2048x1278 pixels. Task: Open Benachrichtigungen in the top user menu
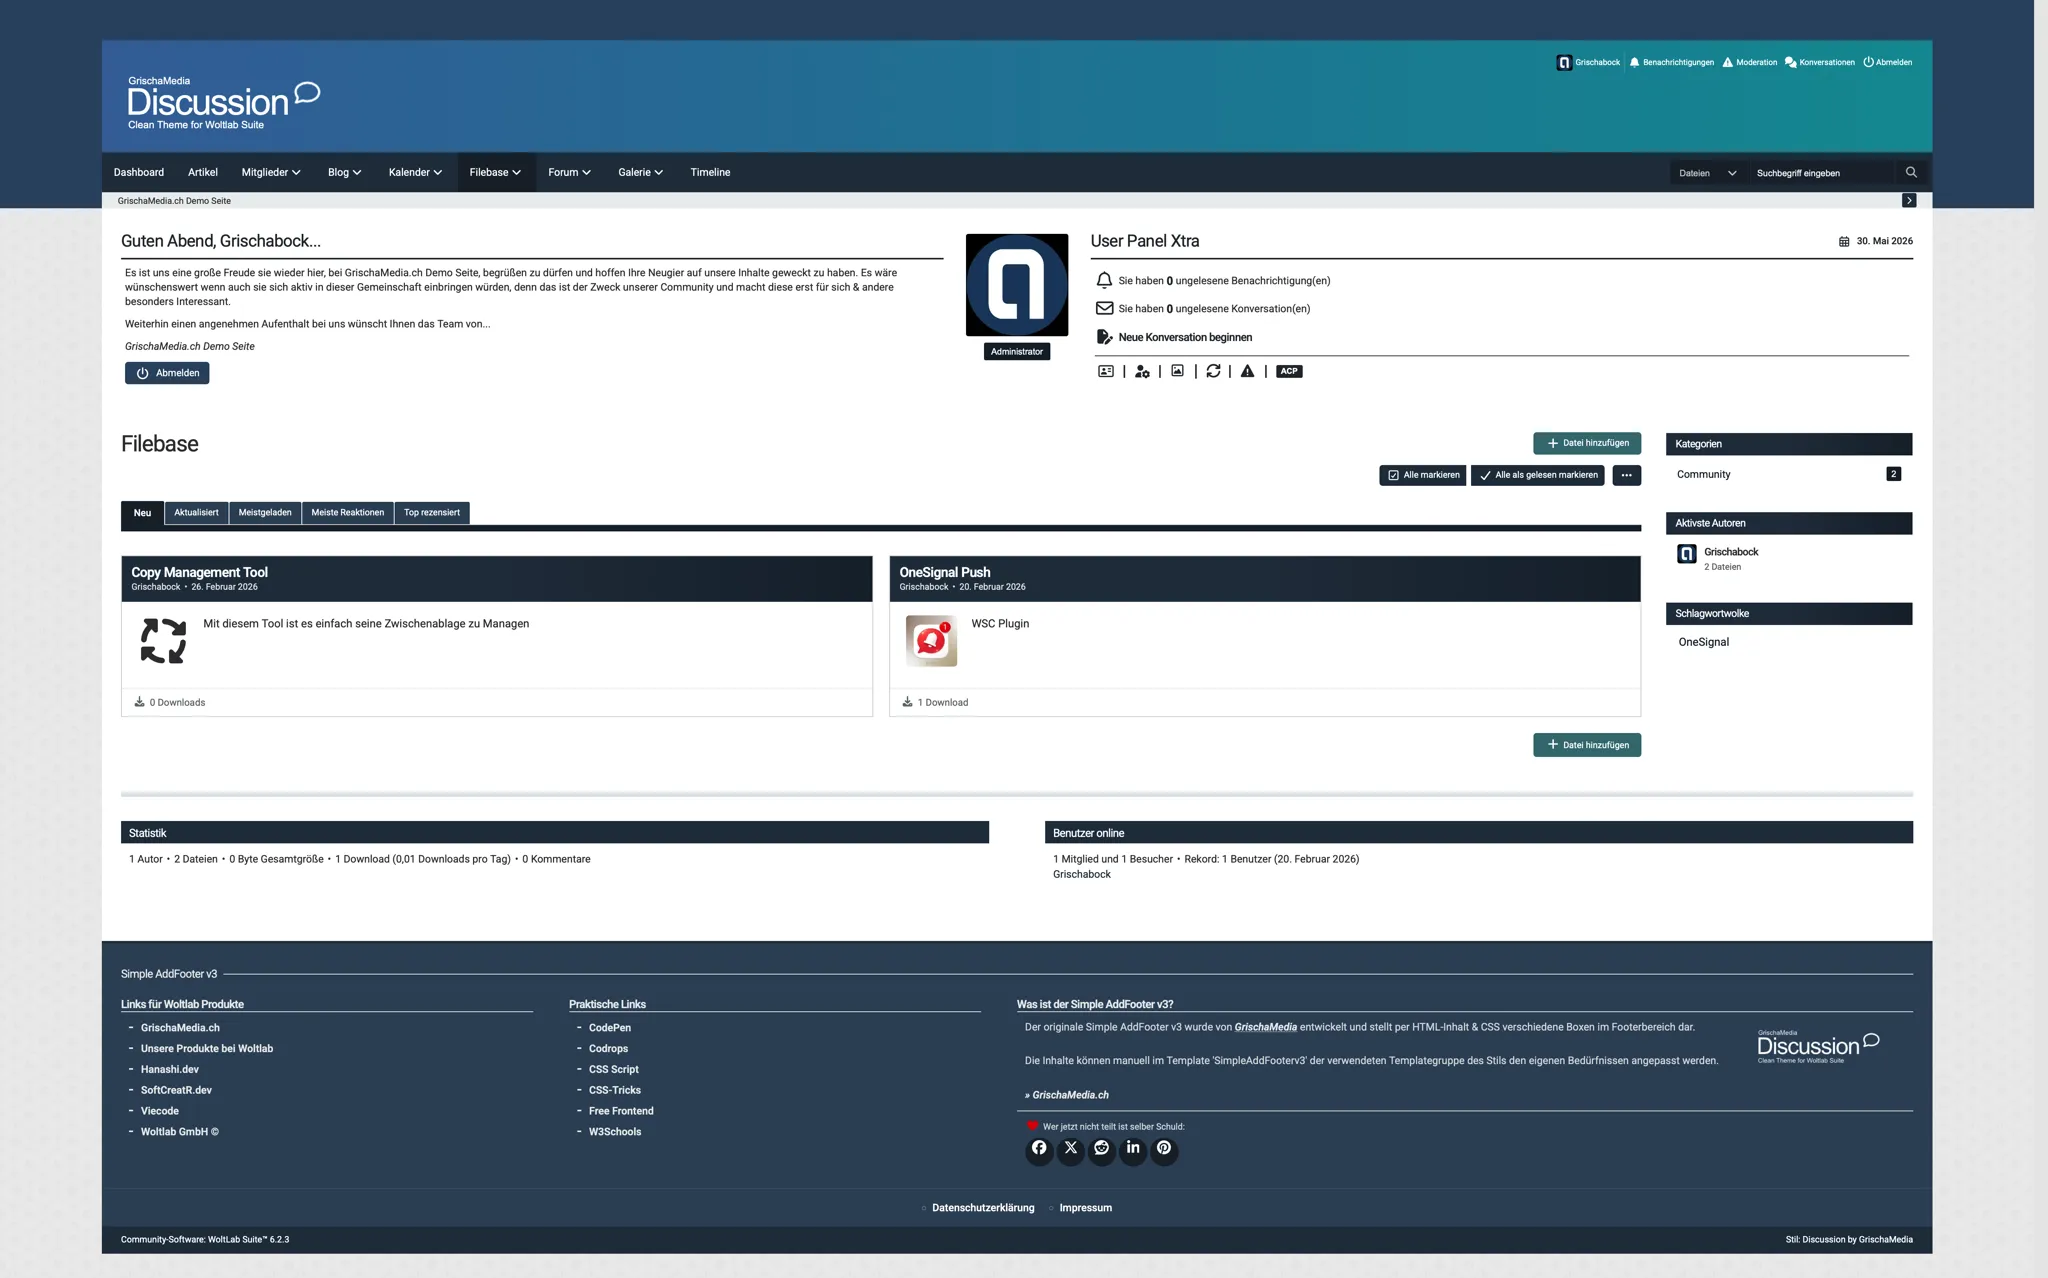[x=1671, y=62]
